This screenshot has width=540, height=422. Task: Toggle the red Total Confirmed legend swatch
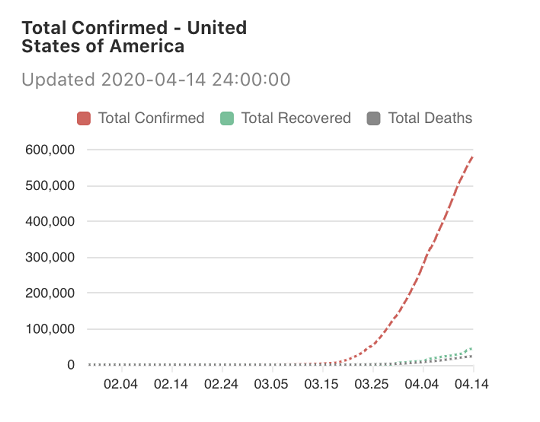tap(84, 118)
